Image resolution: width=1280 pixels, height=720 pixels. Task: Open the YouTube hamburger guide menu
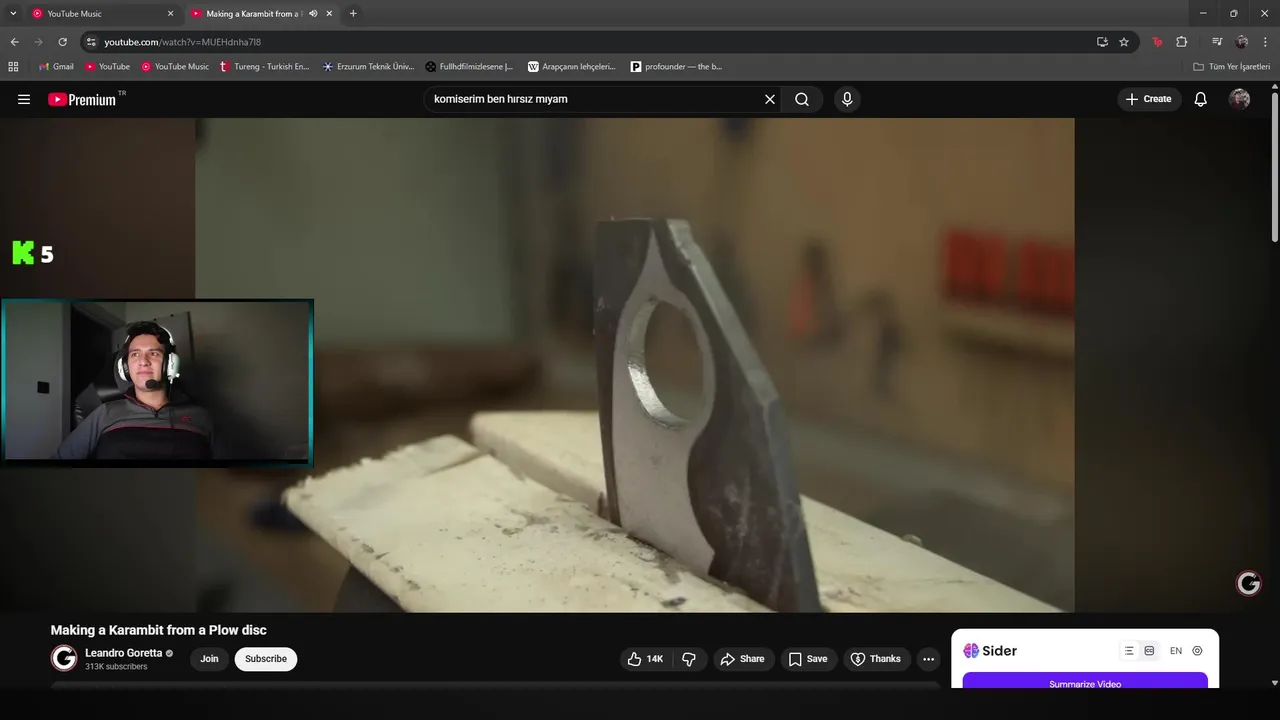click(24, 99)
